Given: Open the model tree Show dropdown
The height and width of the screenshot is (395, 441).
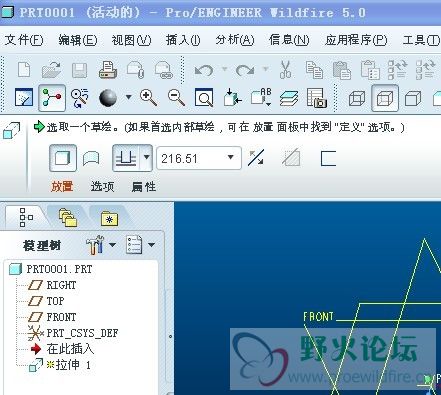Looking at the screenshot, I should [141, 245].
